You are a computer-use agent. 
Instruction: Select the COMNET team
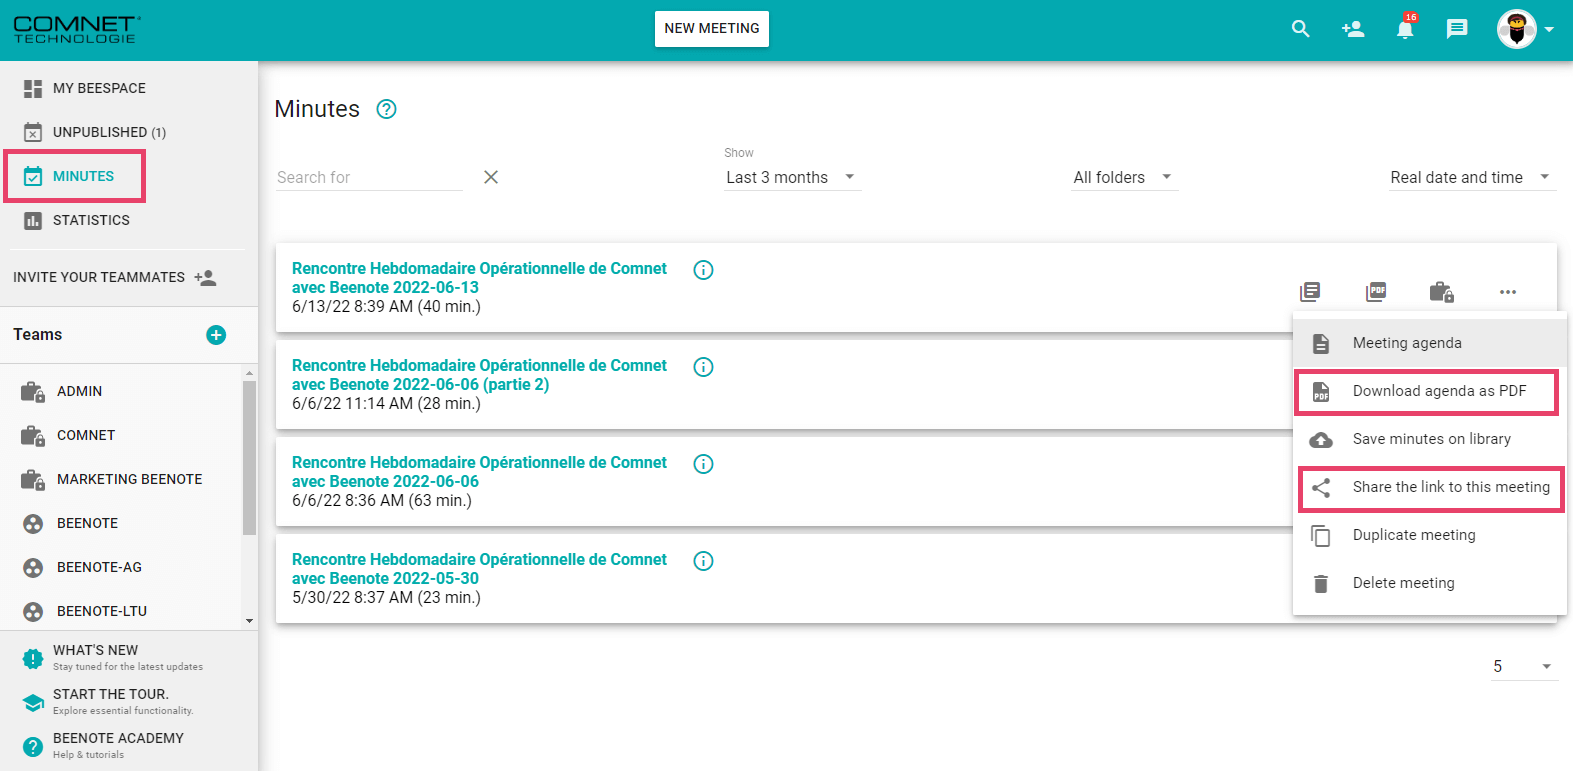click(x=86, y=435)
